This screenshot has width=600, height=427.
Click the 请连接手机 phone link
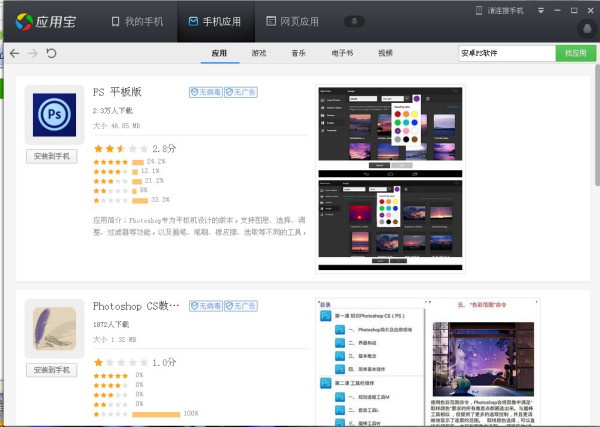click(x=499, y=11)
